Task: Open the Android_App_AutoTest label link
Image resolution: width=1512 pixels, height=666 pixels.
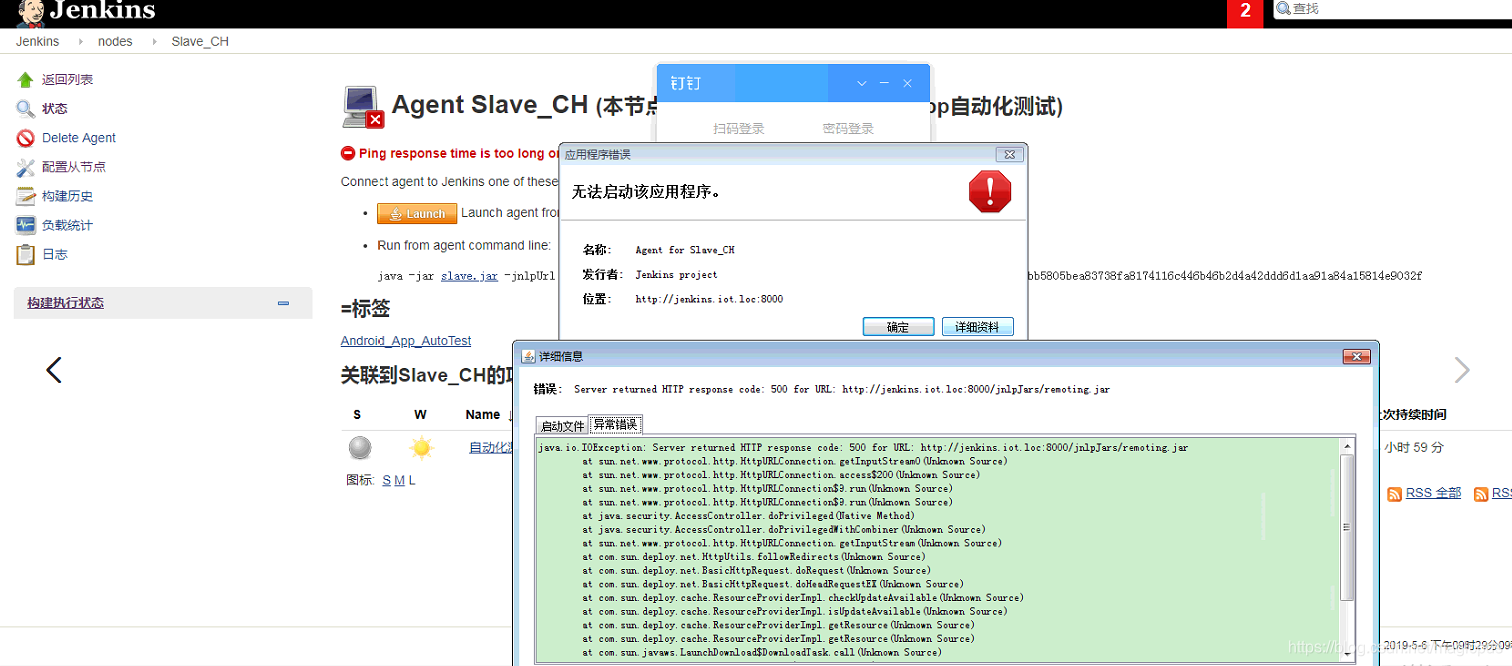Action: pos(406,341)
